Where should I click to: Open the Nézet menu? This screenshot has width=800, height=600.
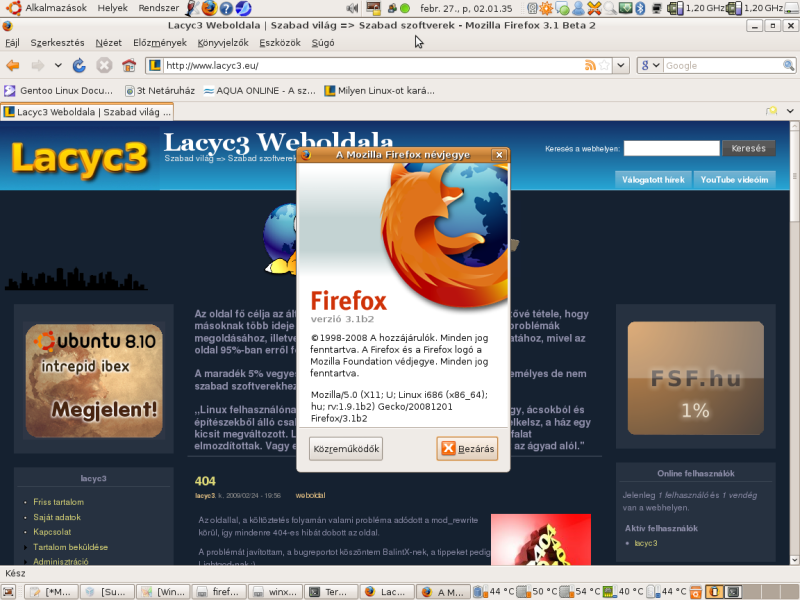point(109,43)
